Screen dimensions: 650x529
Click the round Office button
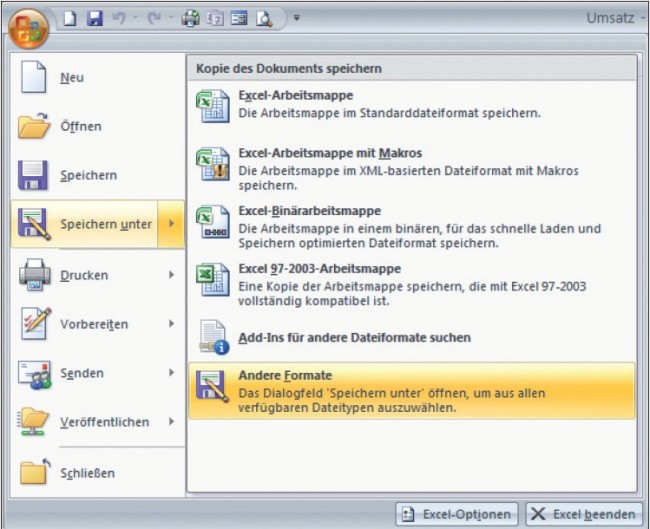click(28, 29)
